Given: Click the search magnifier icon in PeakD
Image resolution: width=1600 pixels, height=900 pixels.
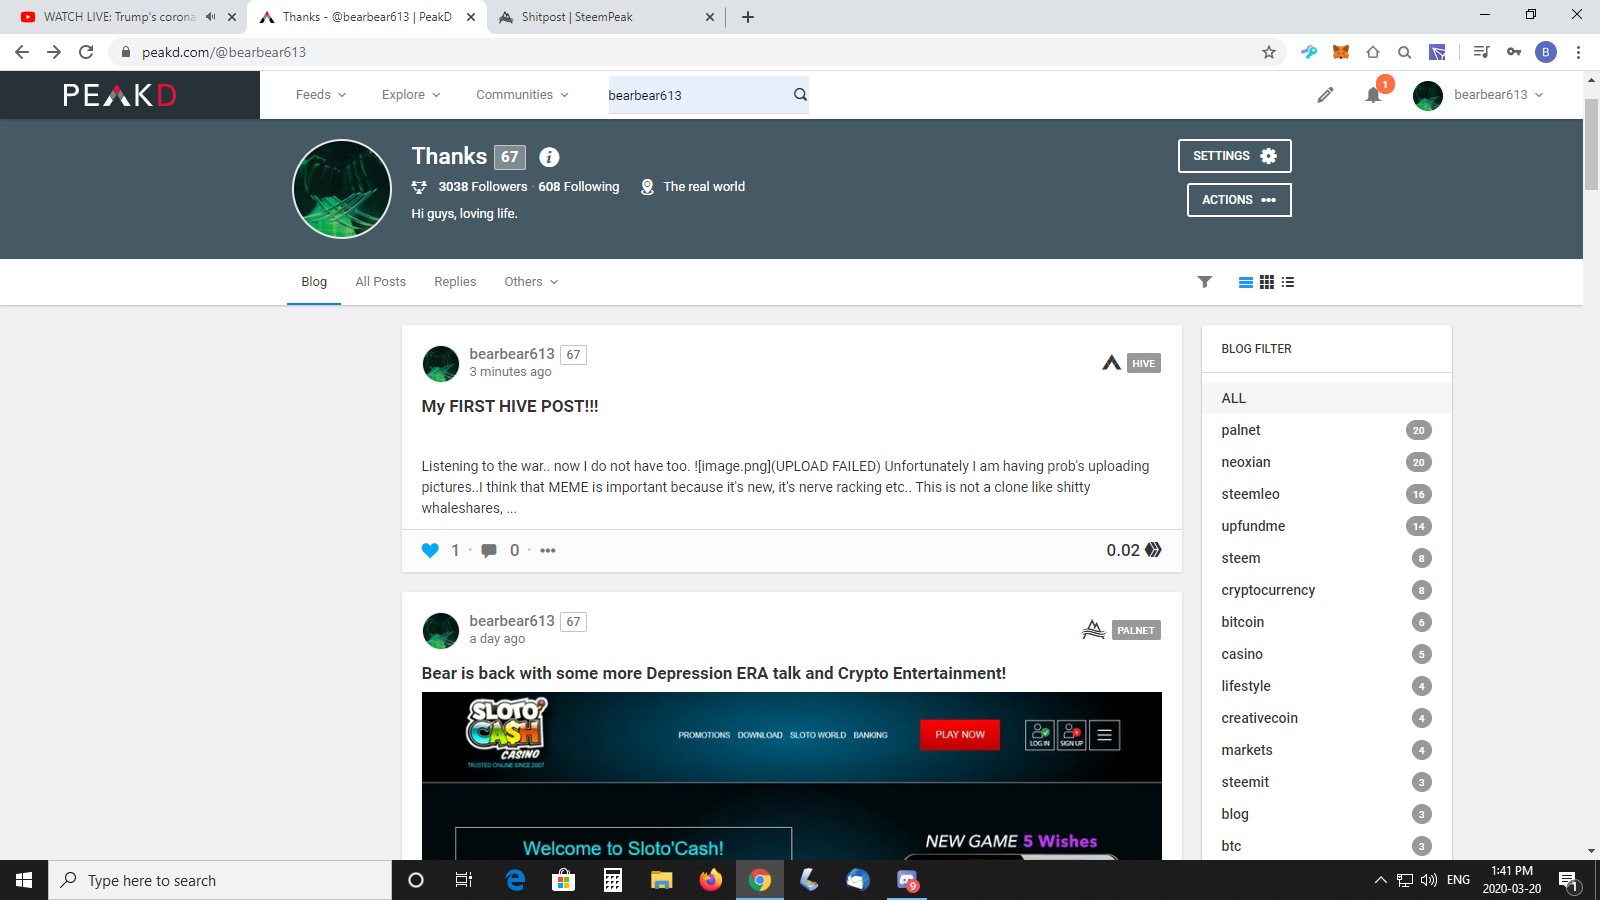Looking at the screenshot, I should pos(800,95).
